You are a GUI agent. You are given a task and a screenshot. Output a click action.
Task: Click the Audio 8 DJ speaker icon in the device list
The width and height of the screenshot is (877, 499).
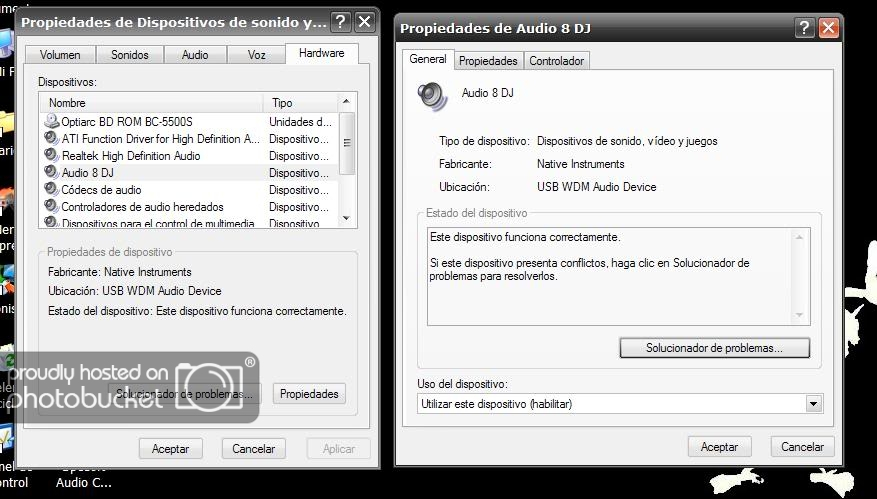click(x=52, y=172)
